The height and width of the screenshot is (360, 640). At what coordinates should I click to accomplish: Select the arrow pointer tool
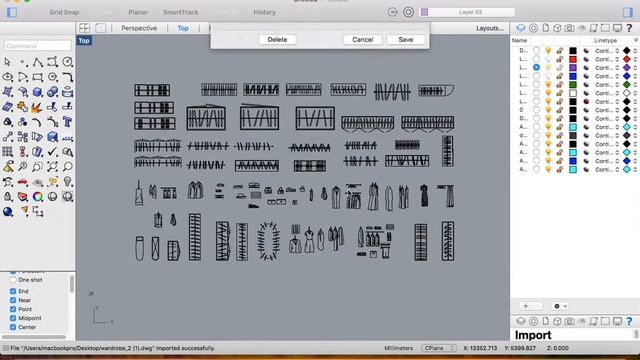pos(7,62)
